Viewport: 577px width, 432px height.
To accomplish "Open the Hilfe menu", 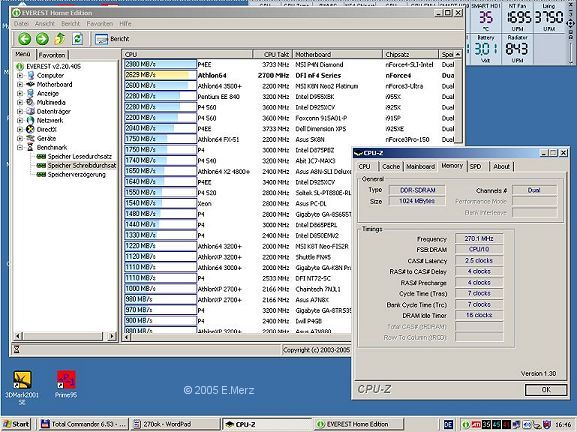I will pos(125,24).
